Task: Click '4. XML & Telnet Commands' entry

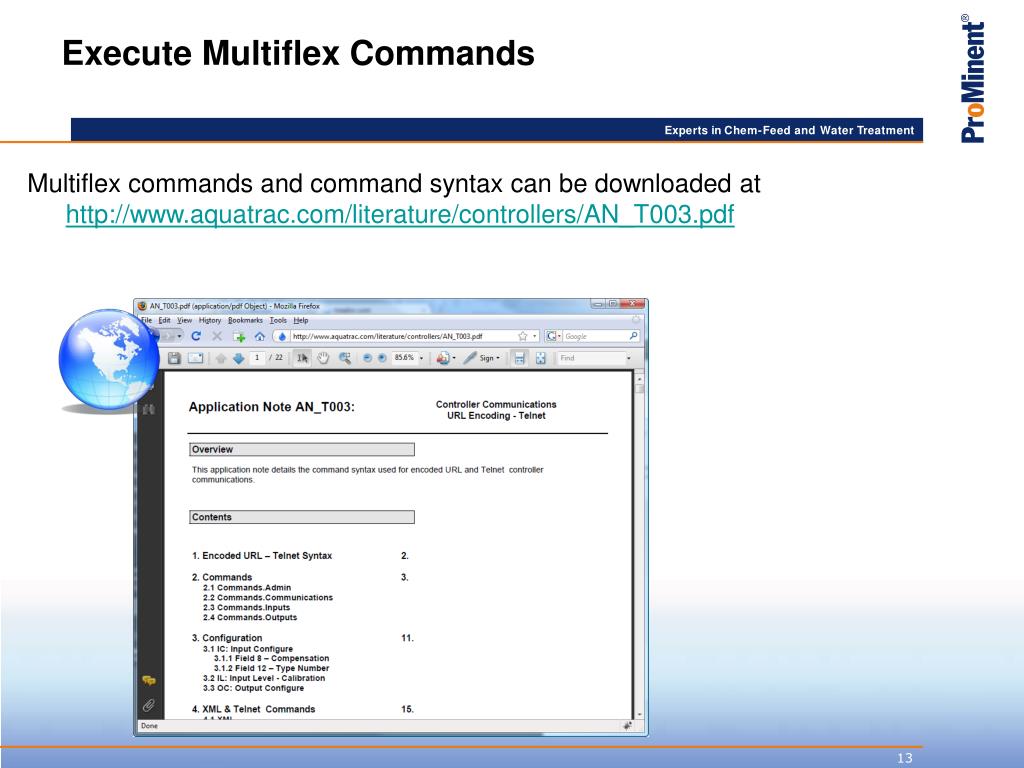Action: (253, 709)
